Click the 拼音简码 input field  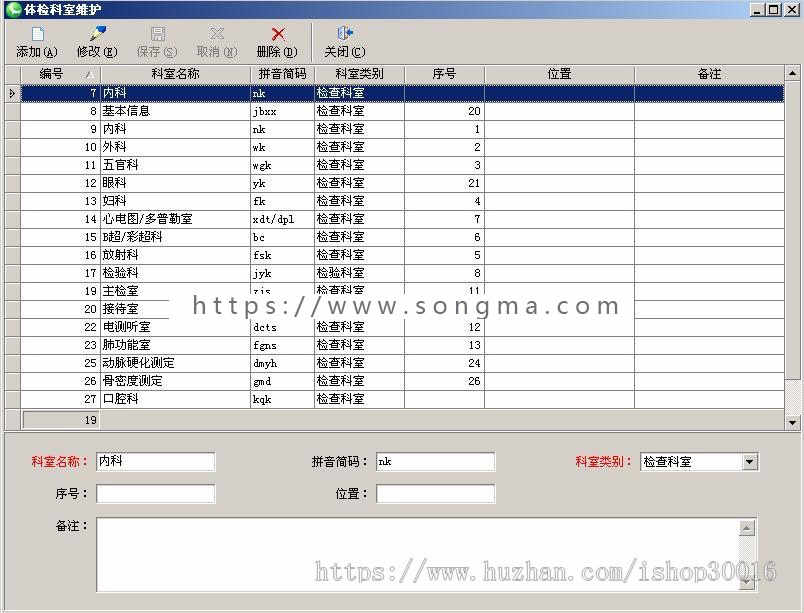pyautogui.click(x=435, y=461)
